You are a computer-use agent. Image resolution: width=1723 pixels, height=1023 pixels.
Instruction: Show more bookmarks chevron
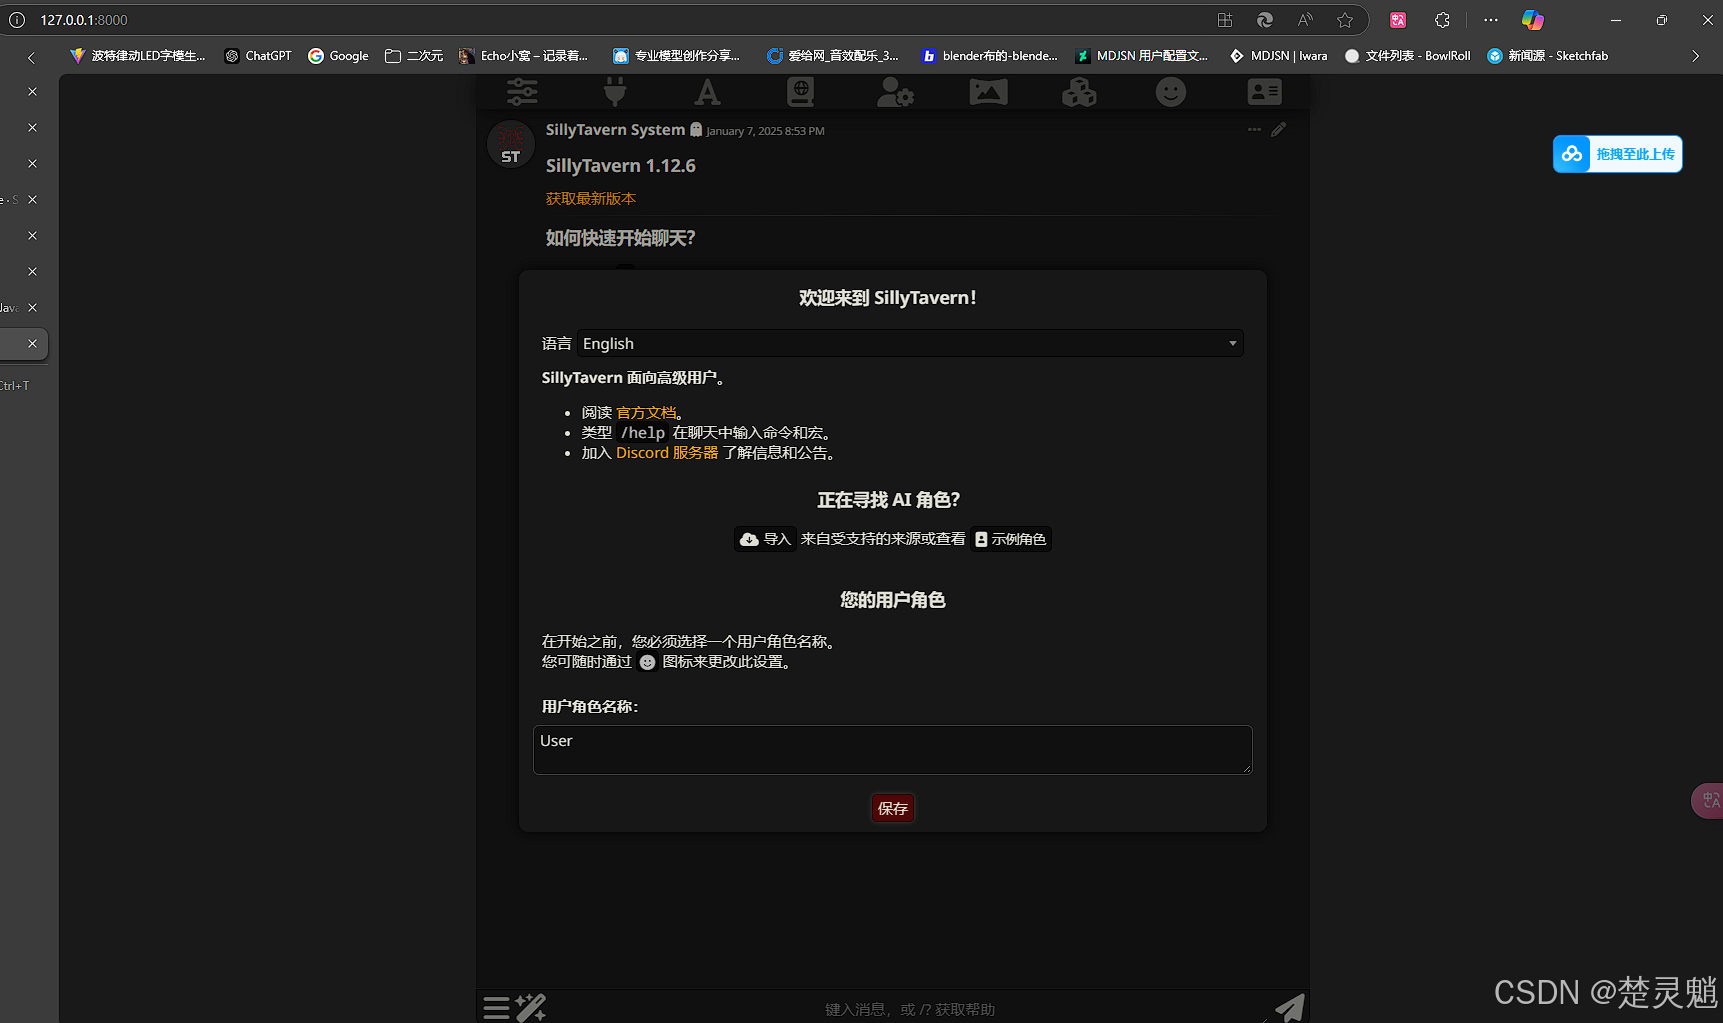[x=1696, y=56]
